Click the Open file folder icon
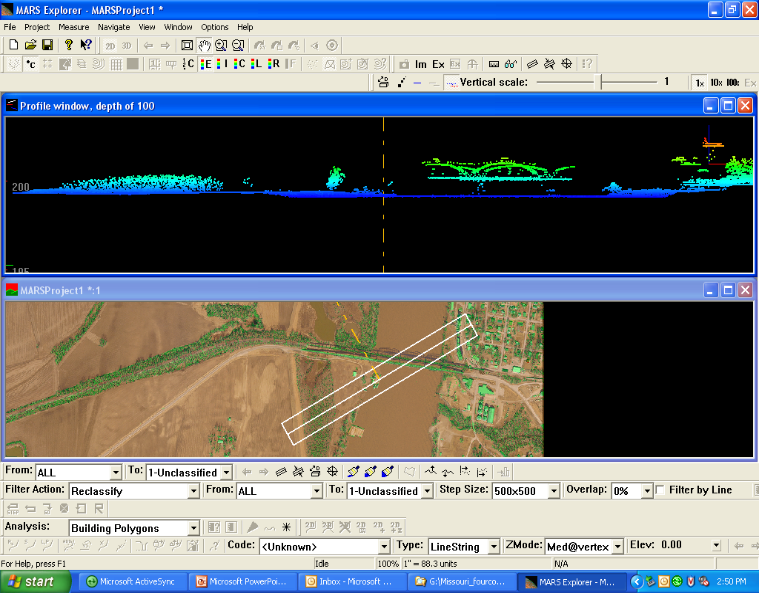This screenshot has width=759, height=593. coord(30,45)
